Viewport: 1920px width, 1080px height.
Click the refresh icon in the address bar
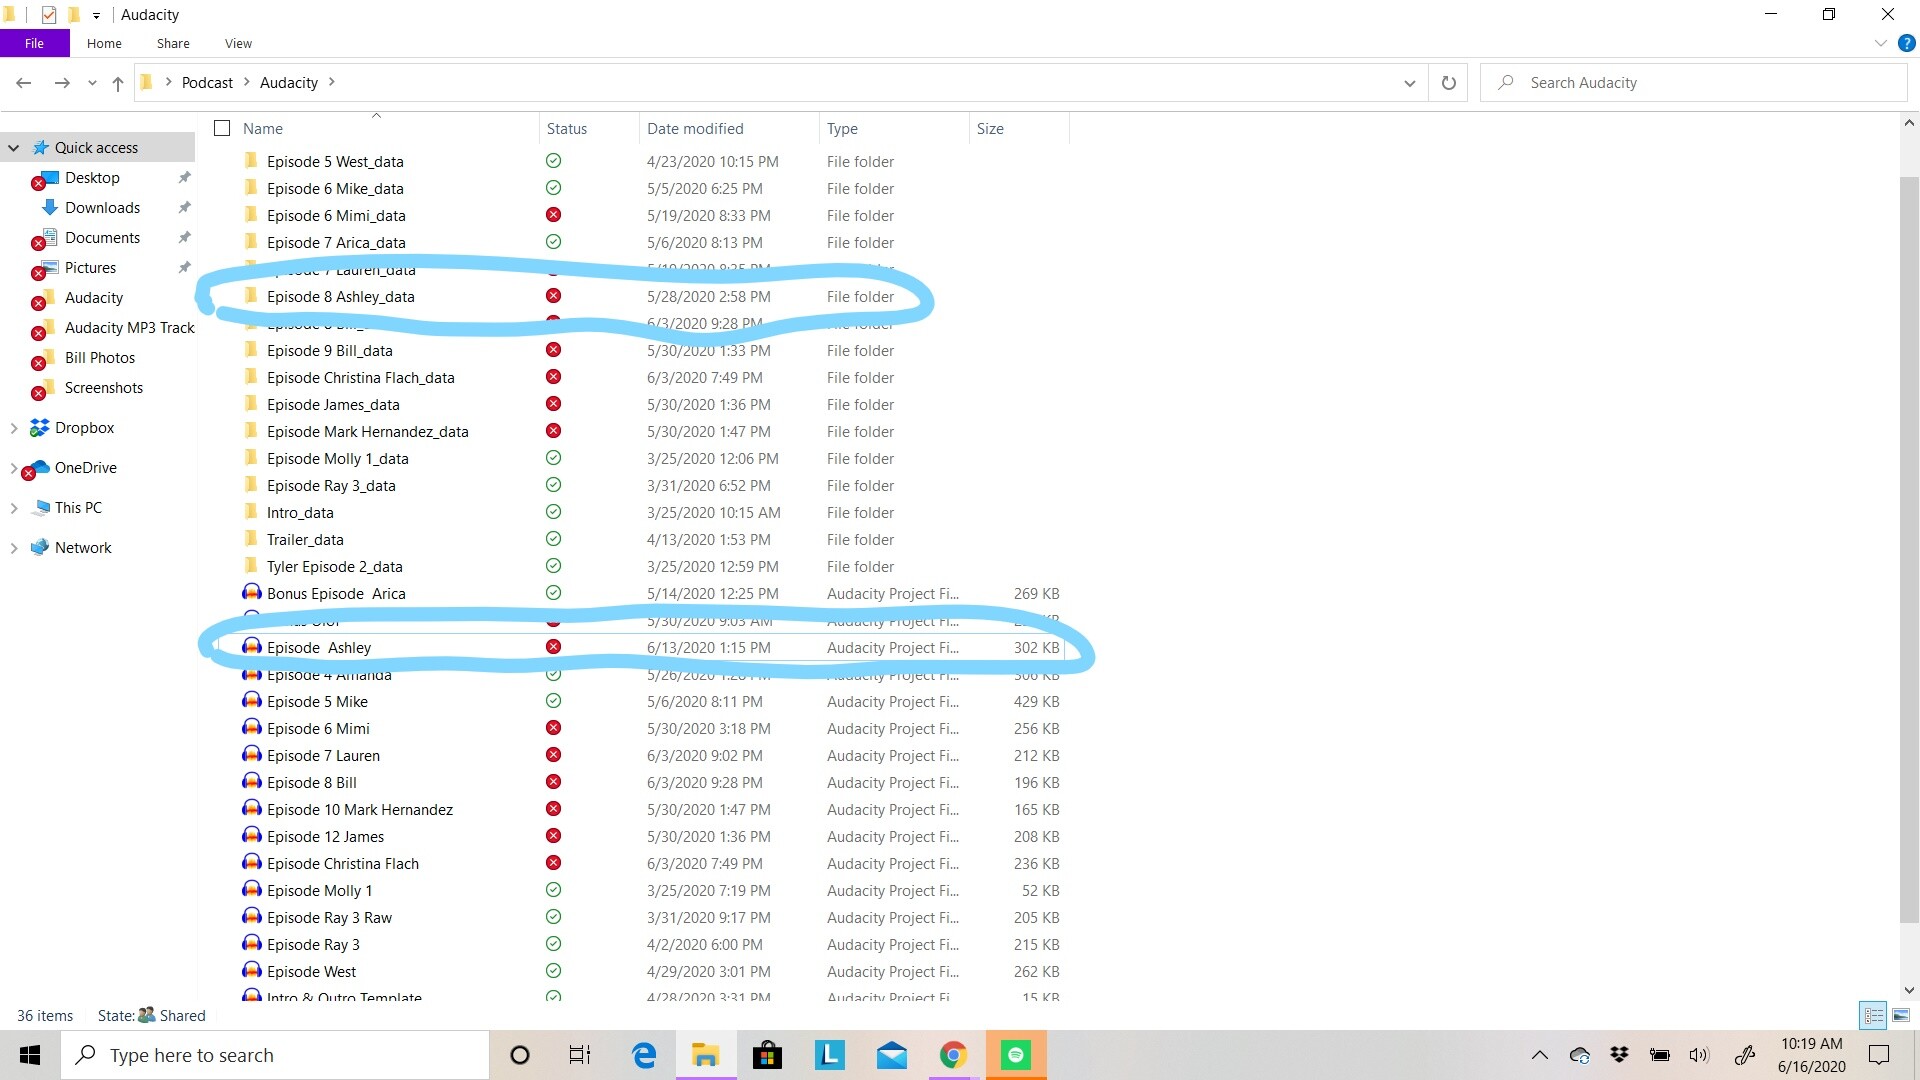1448,82
